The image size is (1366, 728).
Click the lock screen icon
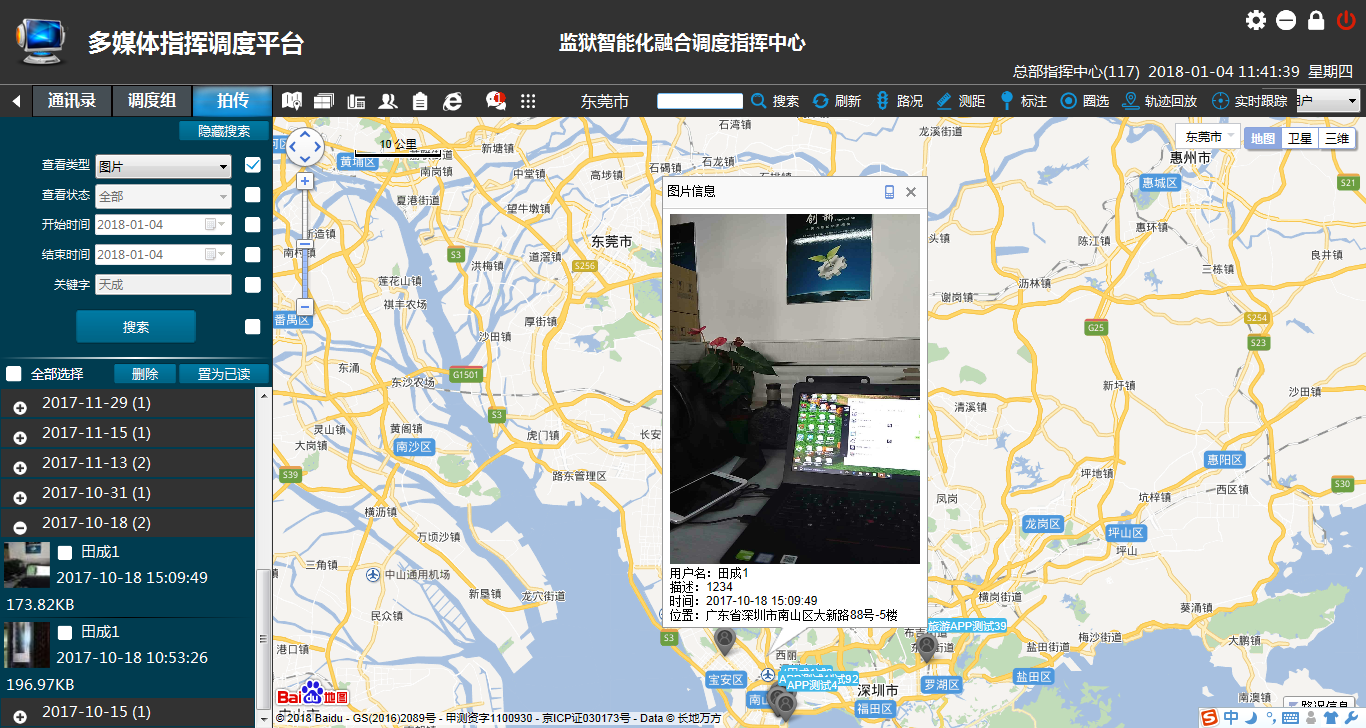tap(1316, 20)
